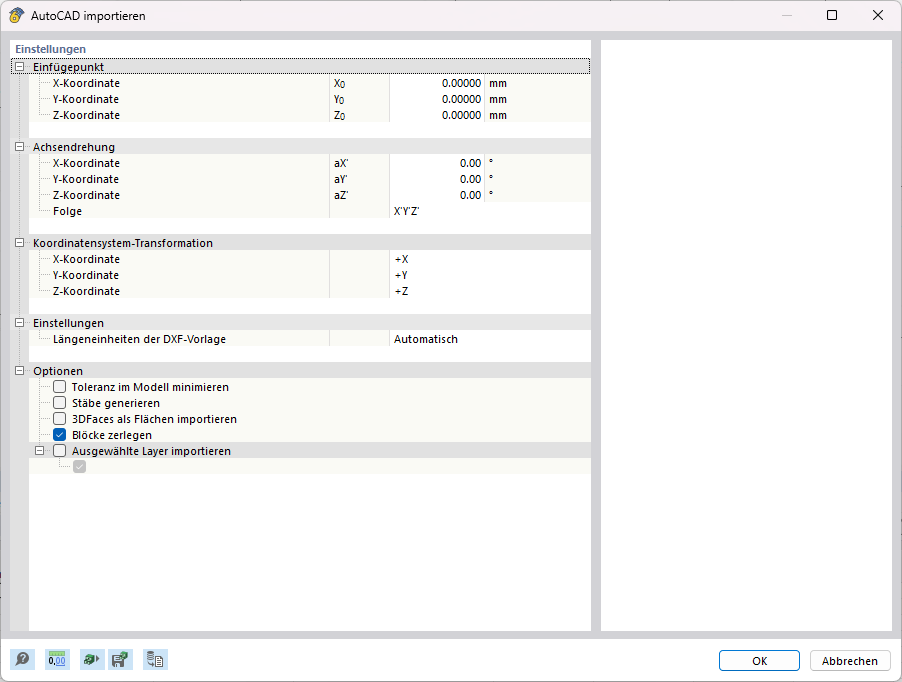
Task: Uncheck Blöcke zerlegen
Action: [60, 435]
